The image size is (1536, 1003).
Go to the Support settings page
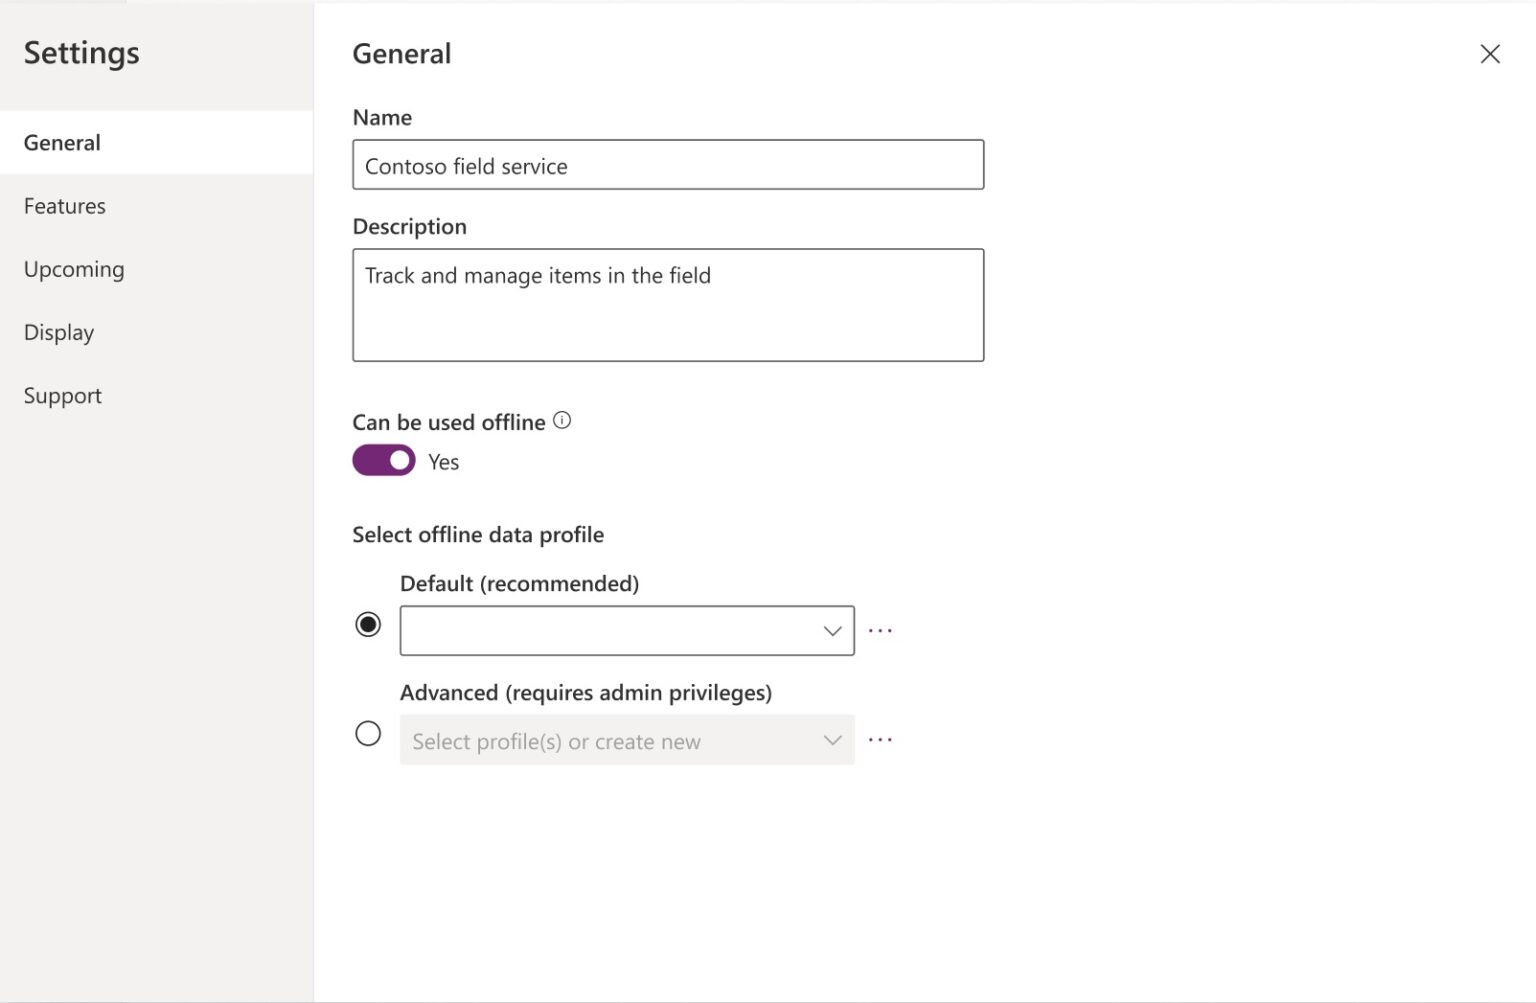tap(62, 395)
